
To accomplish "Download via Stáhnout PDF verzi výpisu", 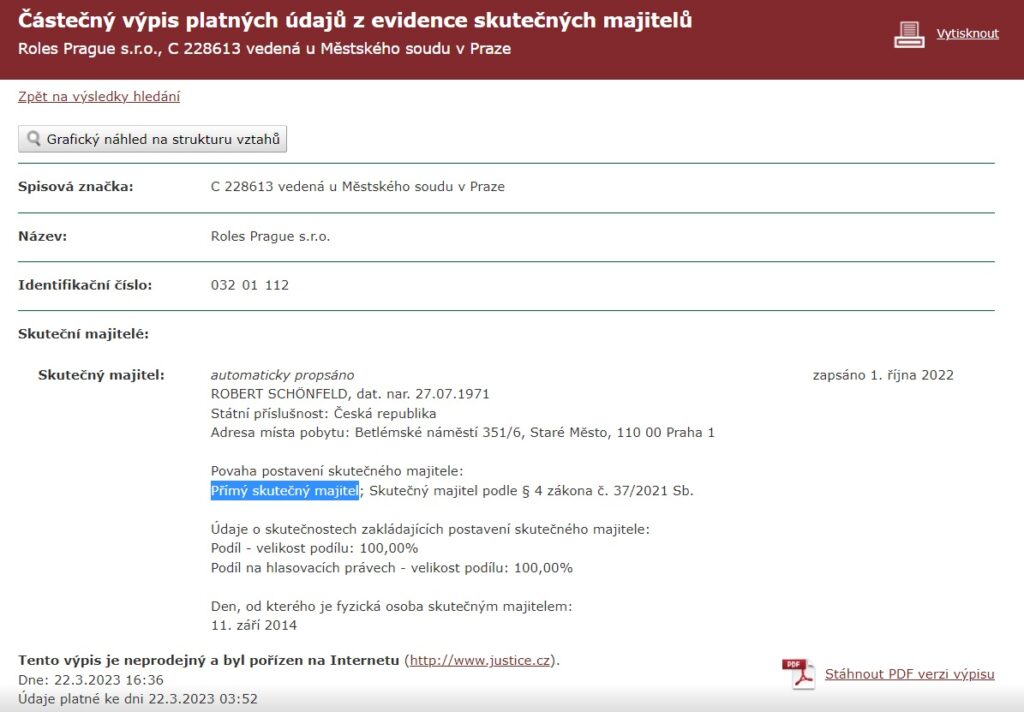I will [x=909, y=674].
